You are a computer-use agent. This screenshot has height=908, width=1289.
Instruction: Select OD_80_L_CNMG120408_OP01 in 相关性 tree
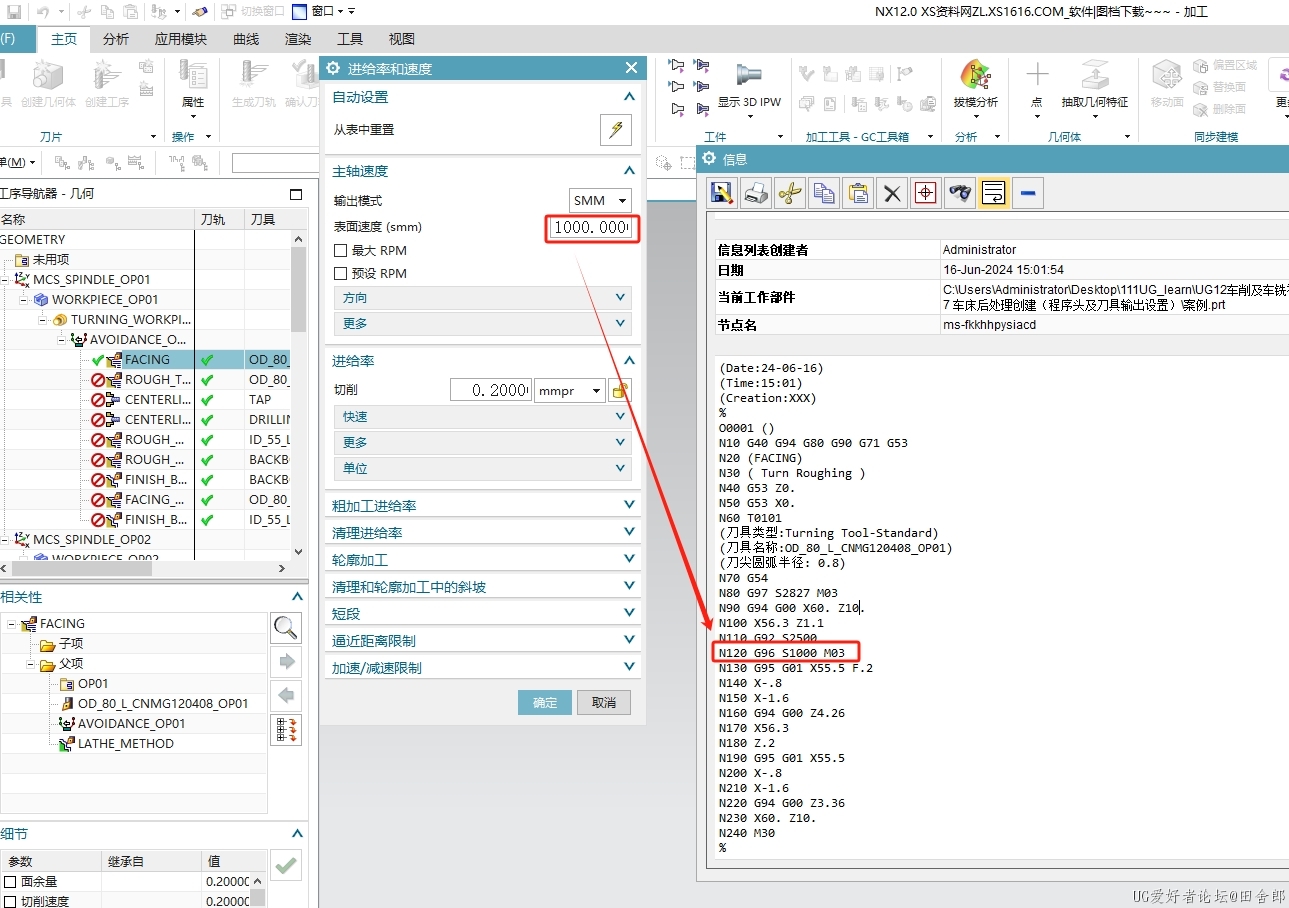click(163, 704)
